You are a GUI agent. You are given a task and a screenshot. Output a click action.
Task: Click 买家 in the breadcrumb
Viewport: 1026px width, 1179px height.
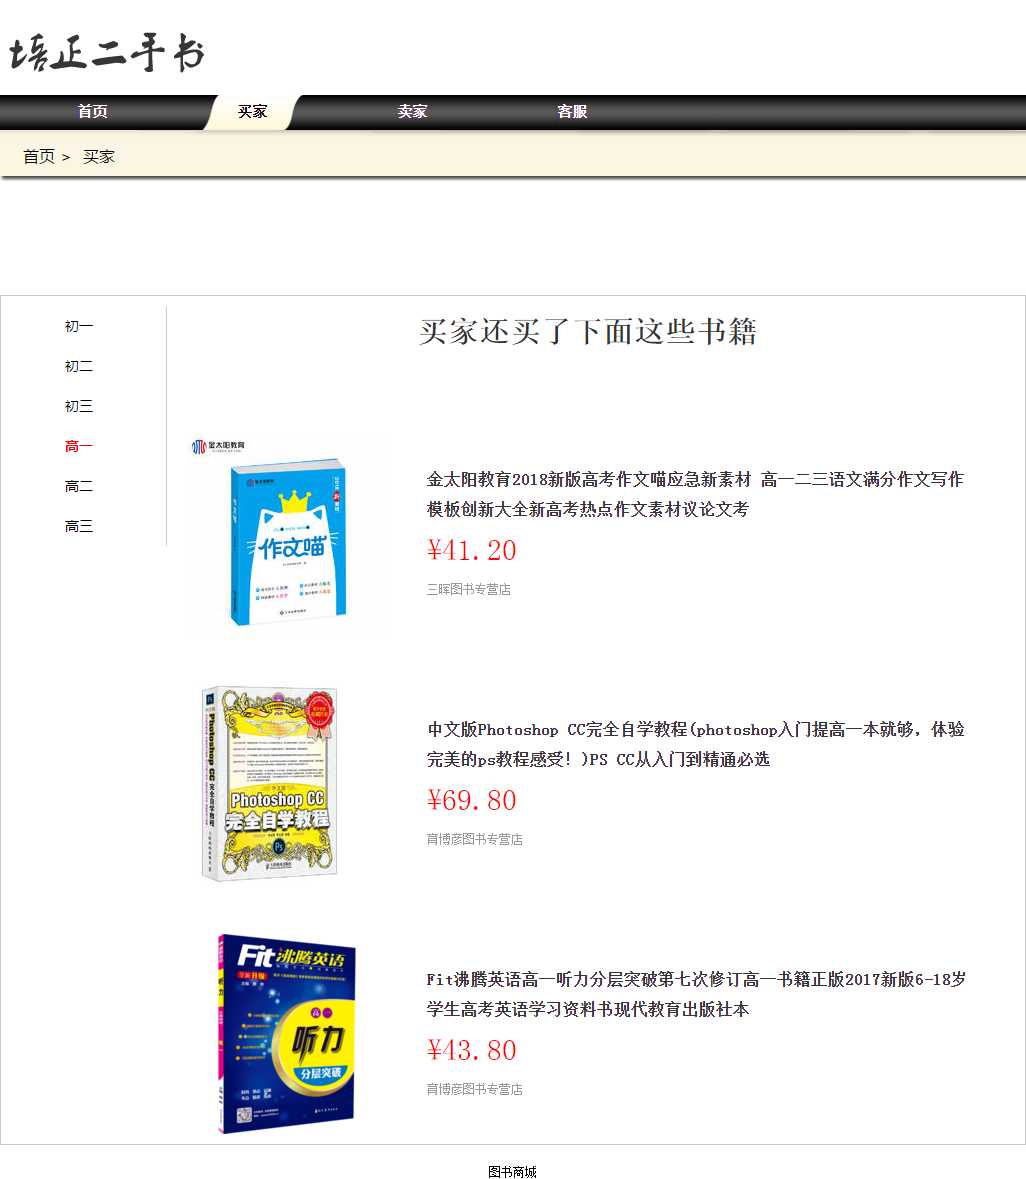[99, 157]
